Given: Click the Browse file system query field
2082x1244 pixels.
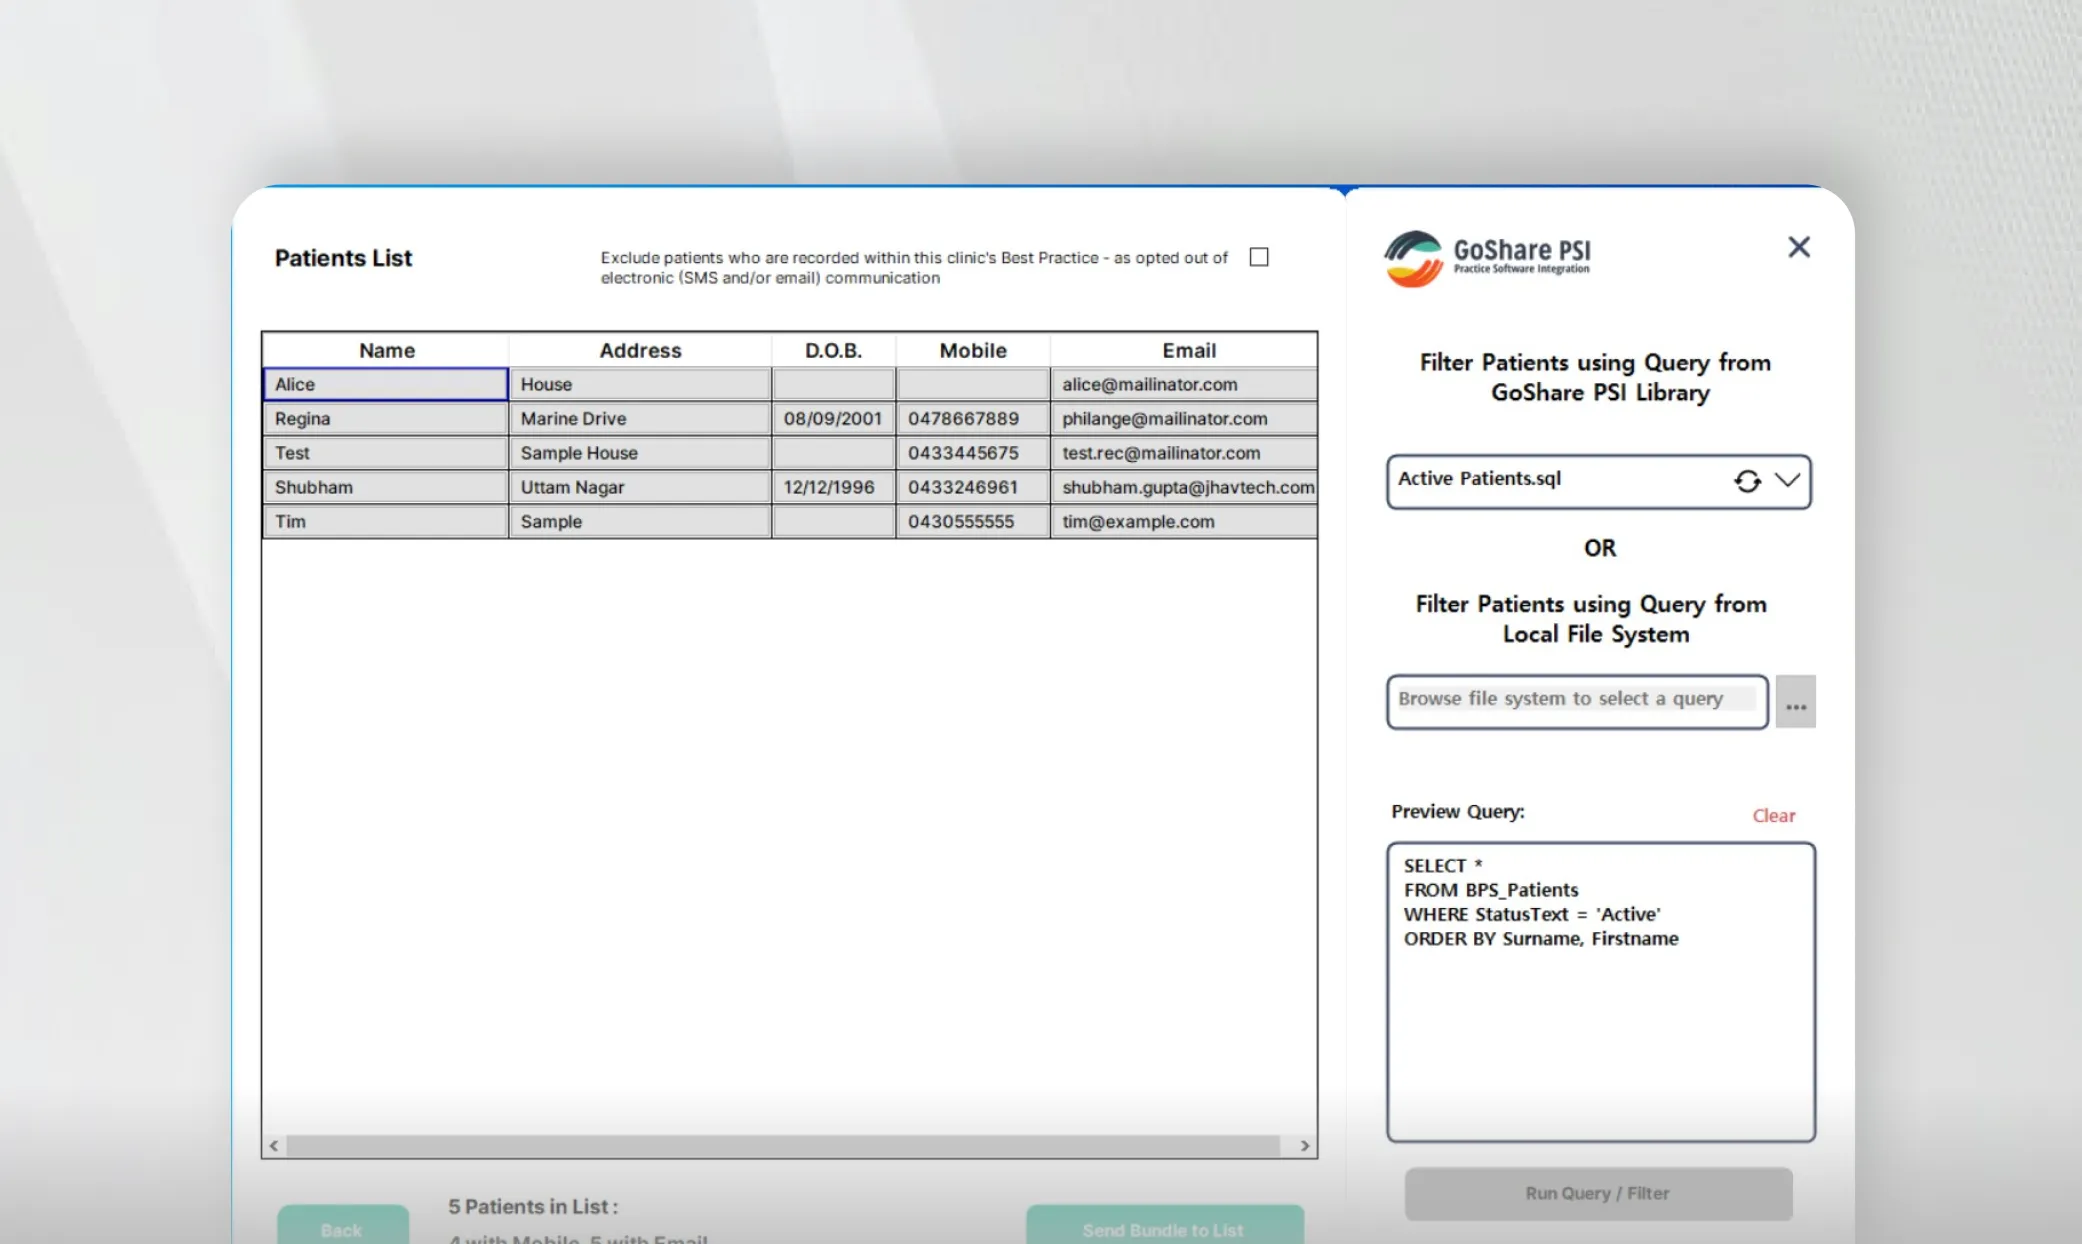Looking at the screenshot, I should (x=1575, y=700).
